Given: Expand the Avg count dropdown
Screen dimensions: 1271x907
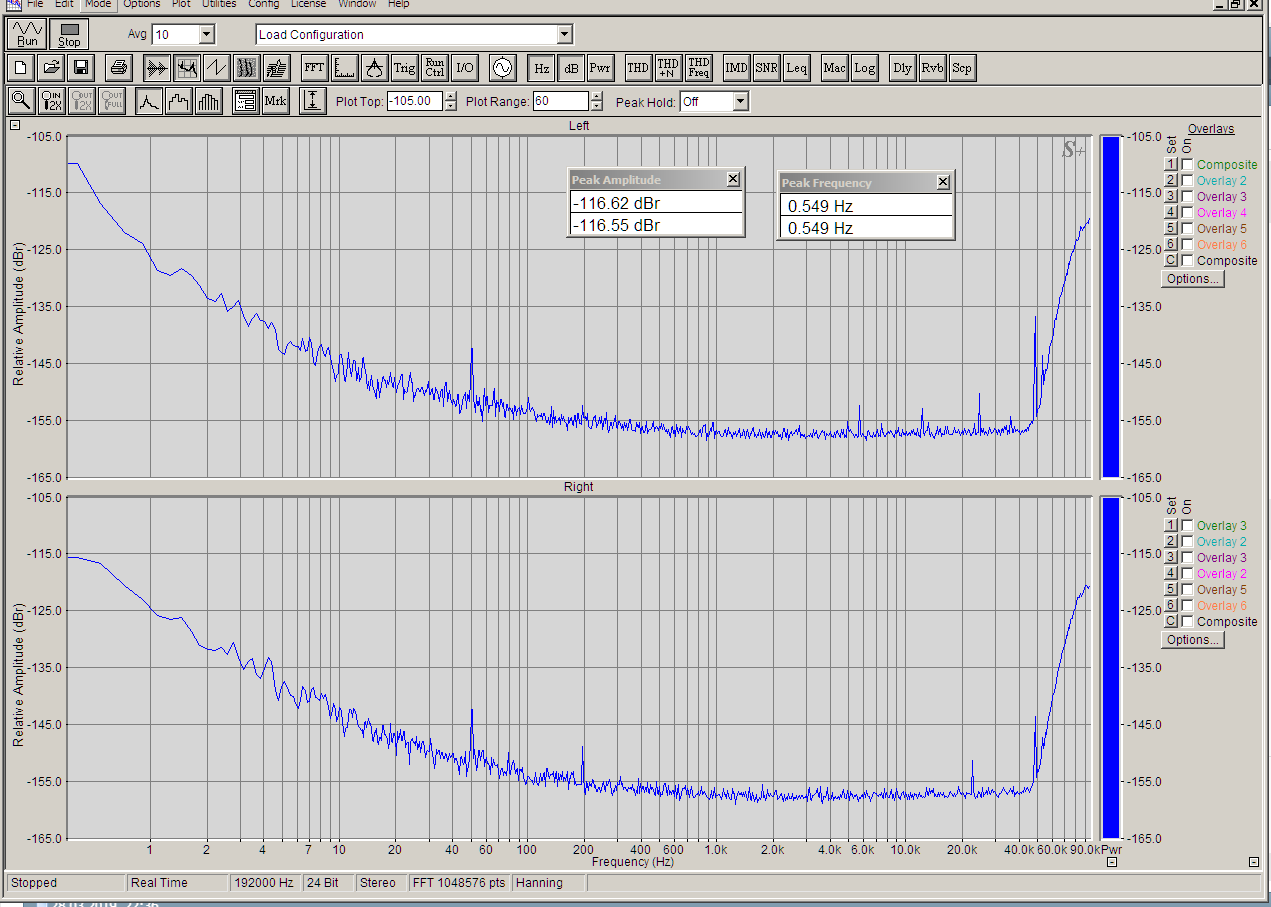Looking at the screenshot, I should coord(206,35).
